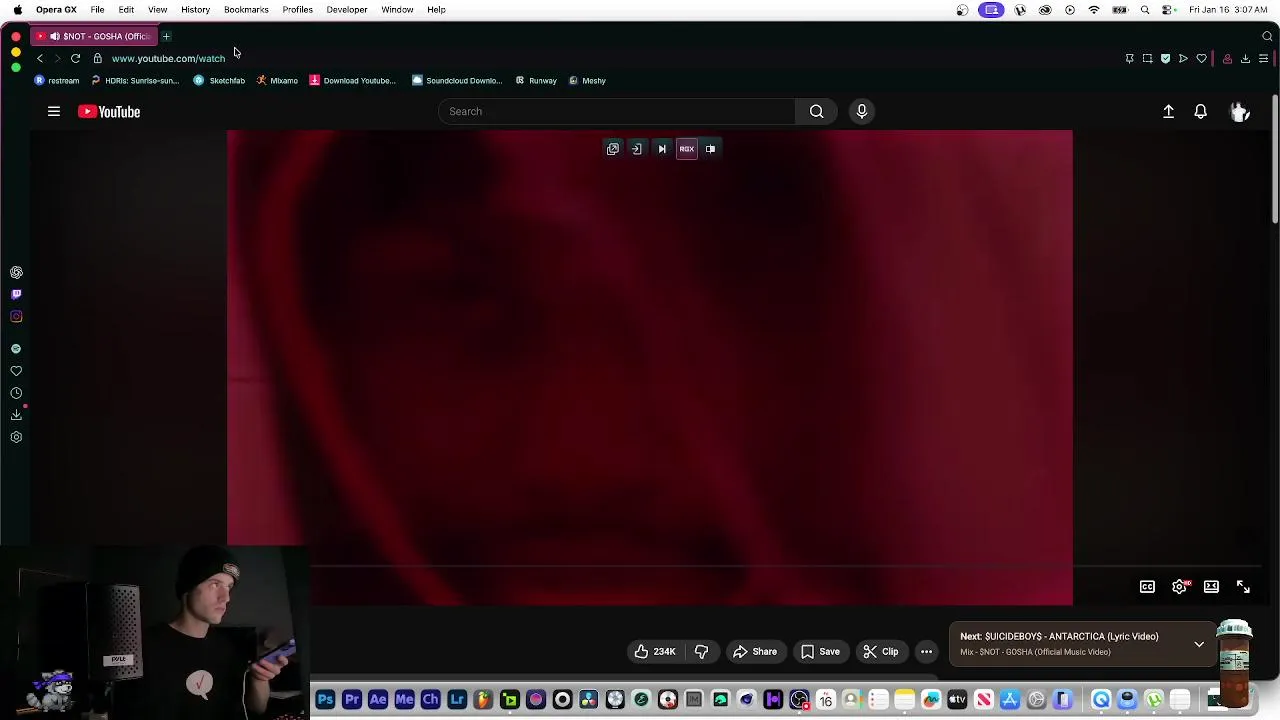The image size is (1280, 720).
Task: Click the pin icon in the address bar
Action: [x=1130, y=58]
